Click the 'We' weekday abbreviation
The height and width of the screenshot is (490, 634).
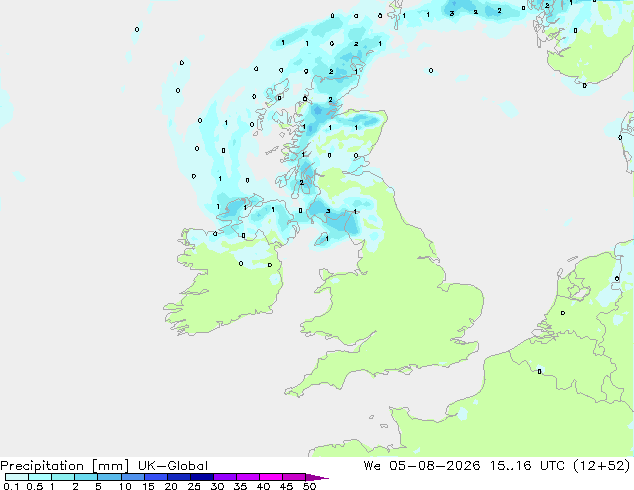point(372,466)
